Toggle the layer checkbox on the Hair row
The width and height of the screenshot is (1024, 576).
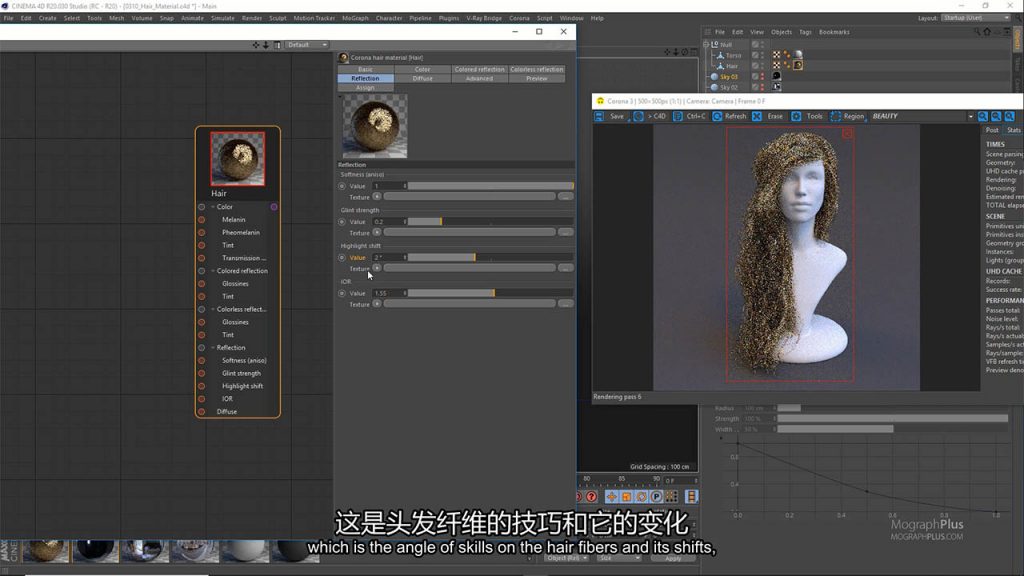tap(755, 66)
